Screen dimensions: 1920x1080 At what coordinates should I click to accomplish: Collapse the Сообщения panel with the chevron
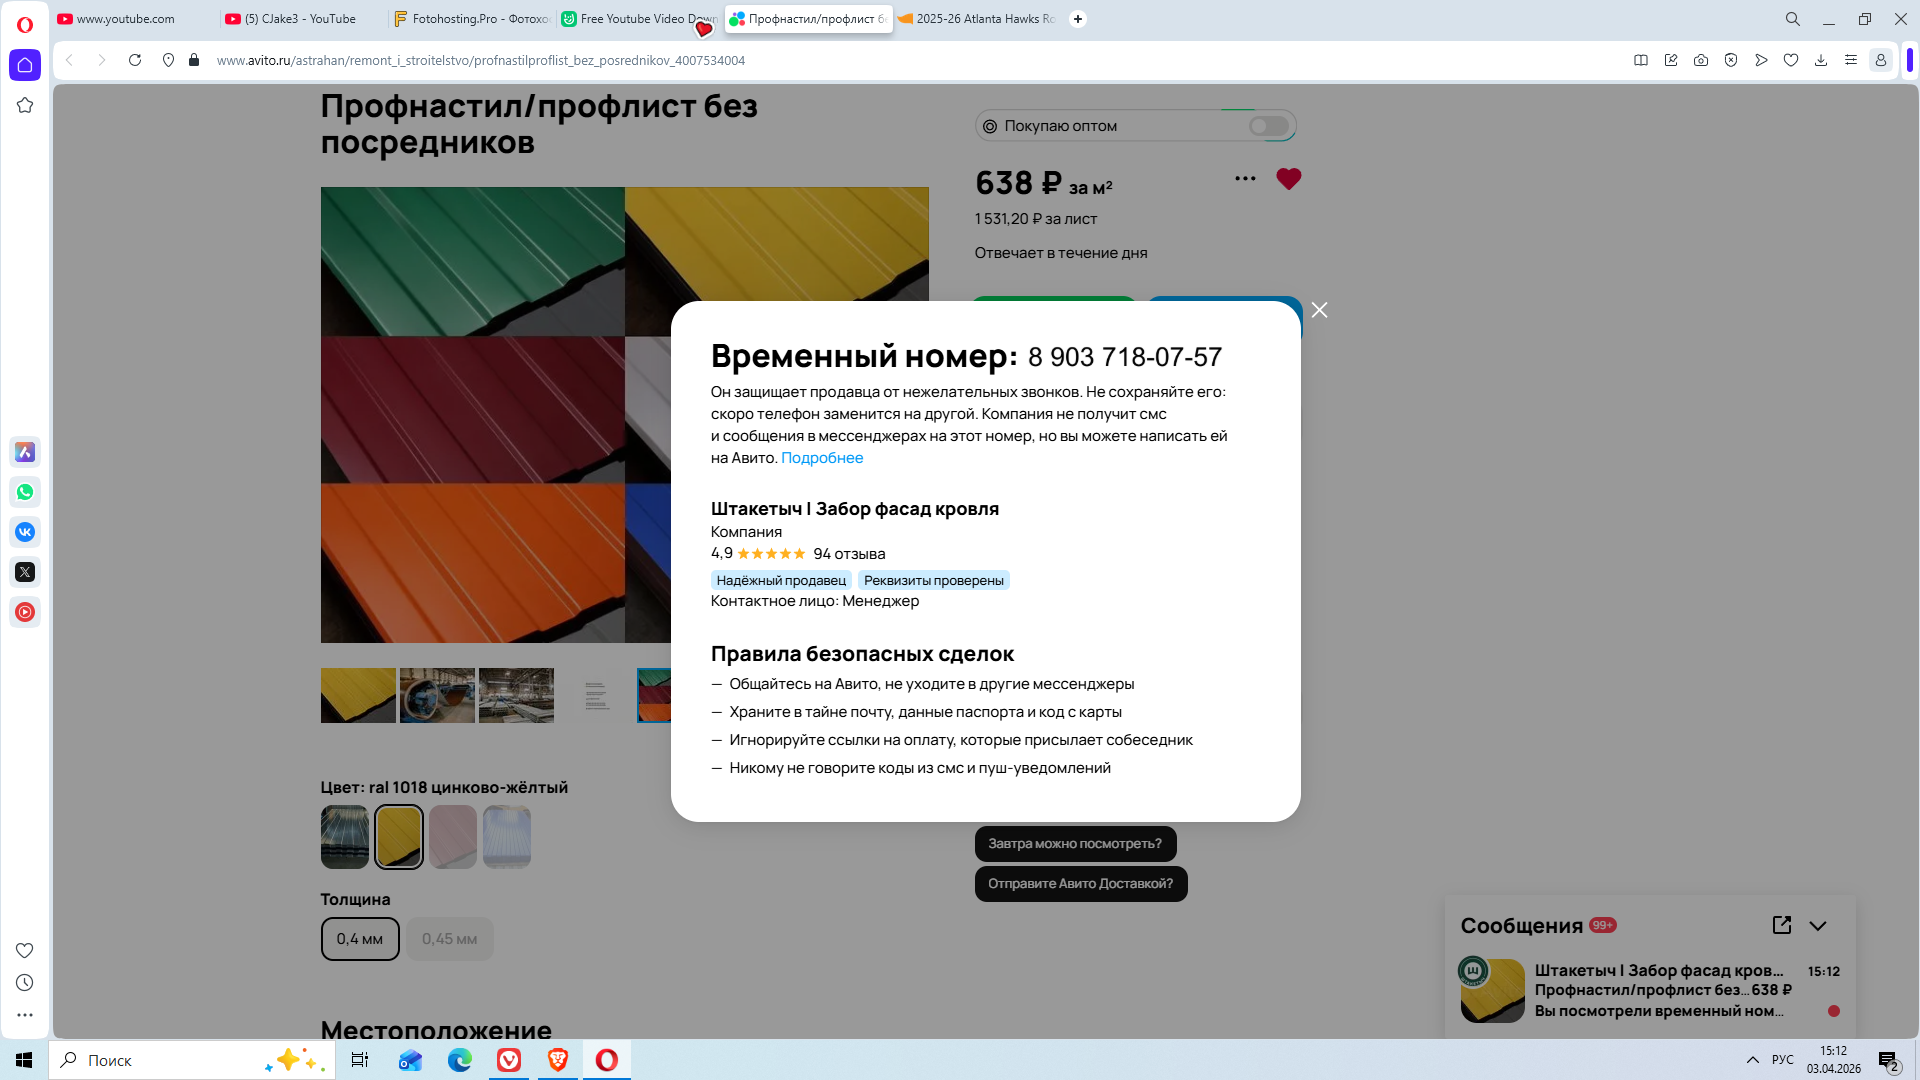click(1818, 926)
